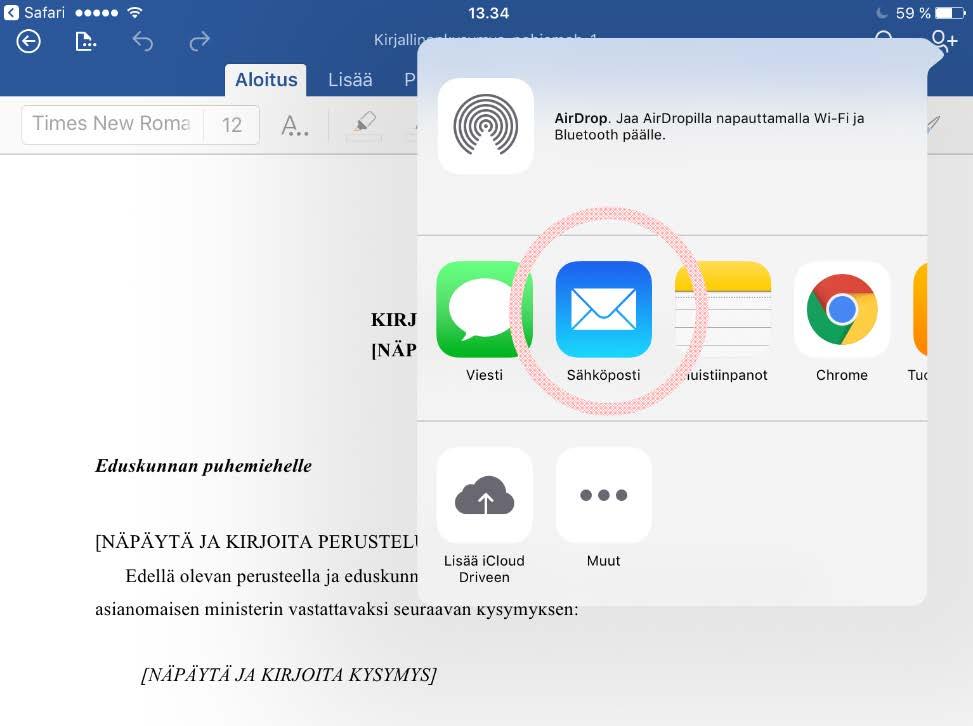Tap the clock showing 13.34
The width and height of the screenshot is (973, 726).
pyautogui.click(x=488, y=13)
